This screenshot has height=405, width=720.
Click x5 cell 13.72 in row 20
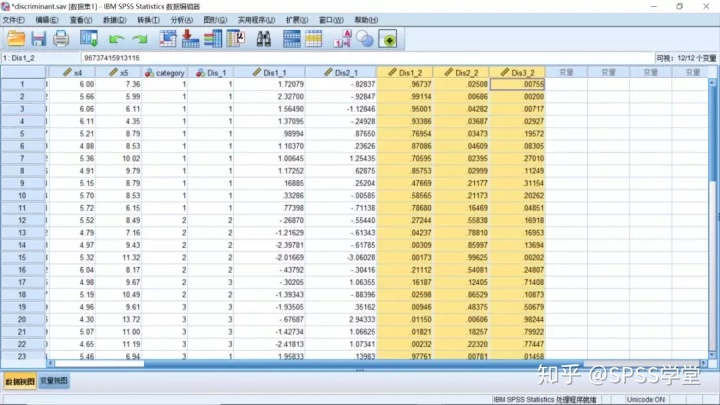pos(118,320)
